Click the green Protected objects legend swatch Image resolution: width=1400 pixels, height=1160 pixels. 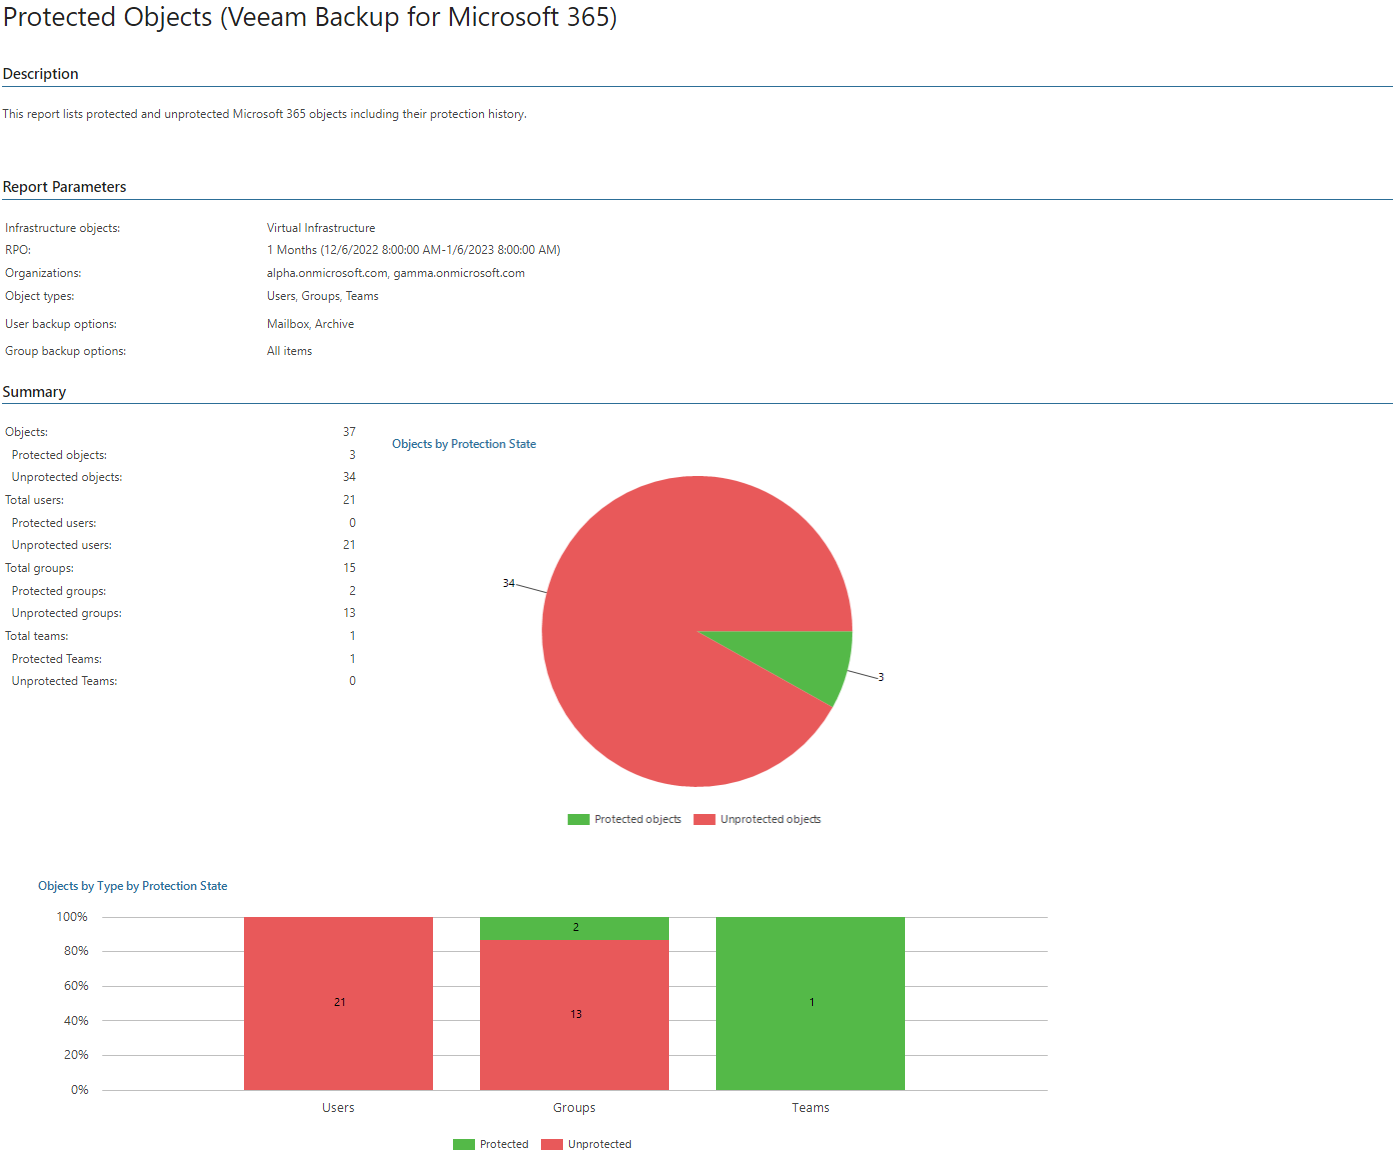tap(578, 819)
